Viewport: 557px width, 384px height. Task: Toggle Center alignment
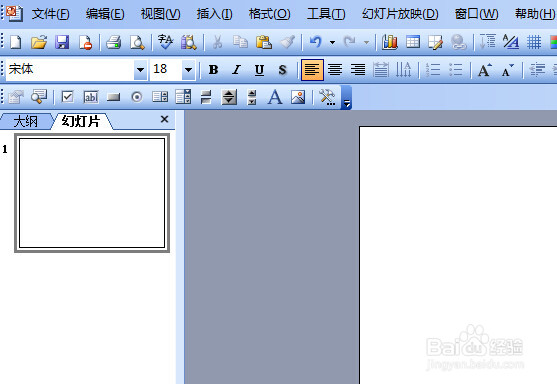pyautogui.click(x=335, y=70)
